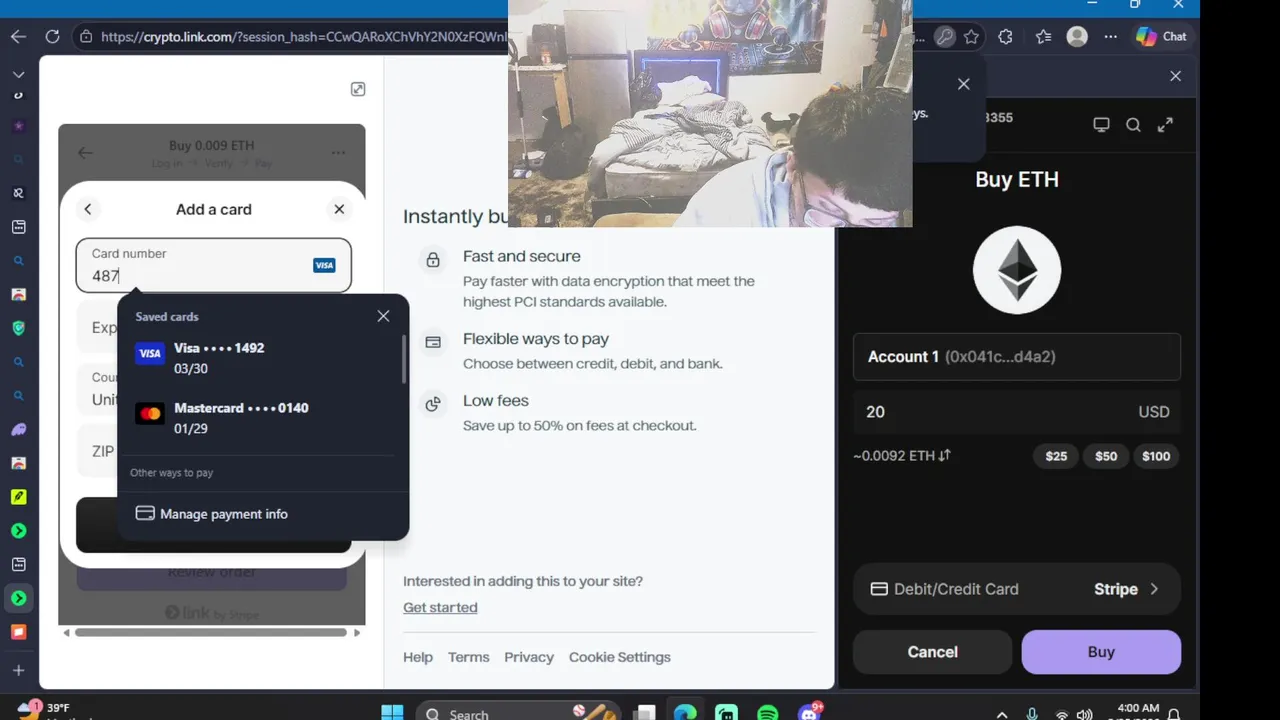Select the $50 quick amount
The width and height of the screenshot is (1280, 720).
click(x=1106, y=456)
